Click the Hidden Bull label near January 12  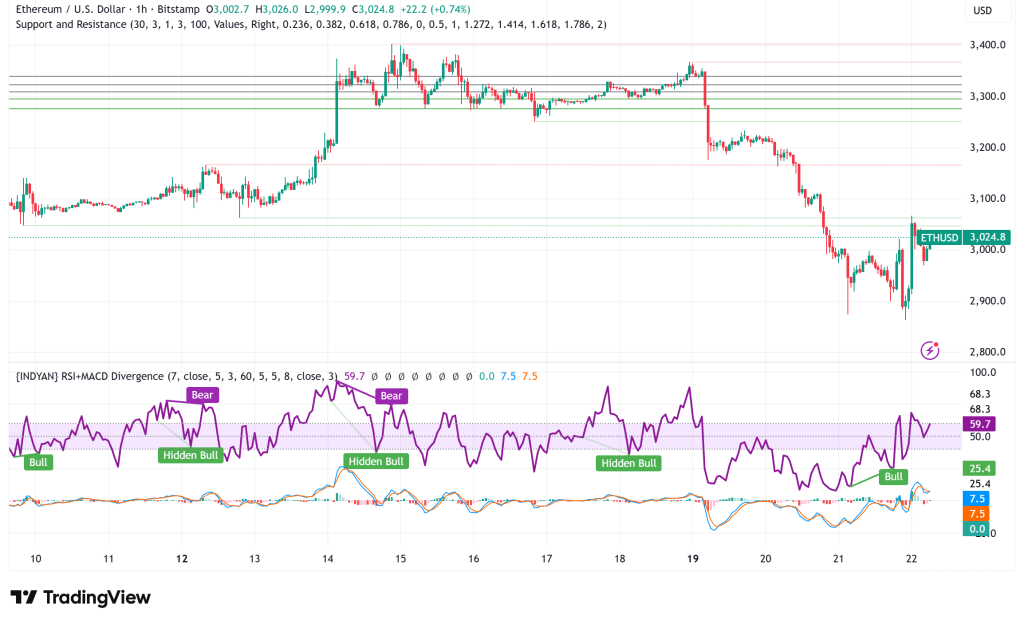coord(190,456)
